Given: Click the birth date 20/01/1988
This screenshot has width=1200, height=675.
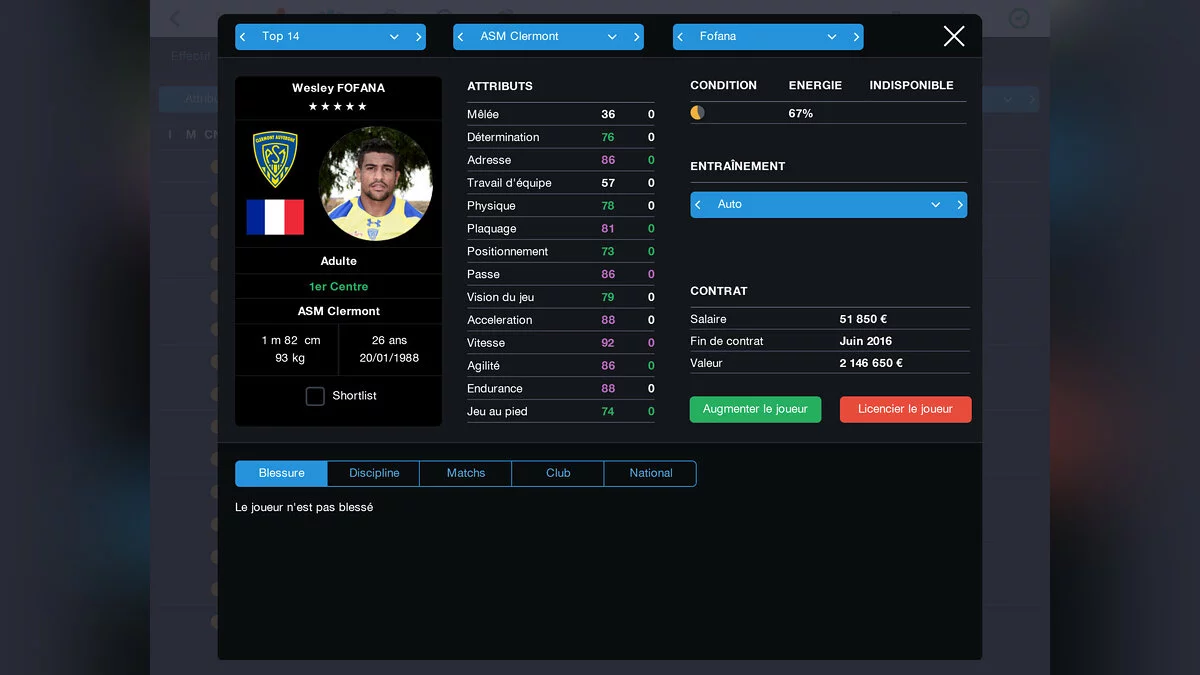Looking at the screenshot, I should pos(390,358).
